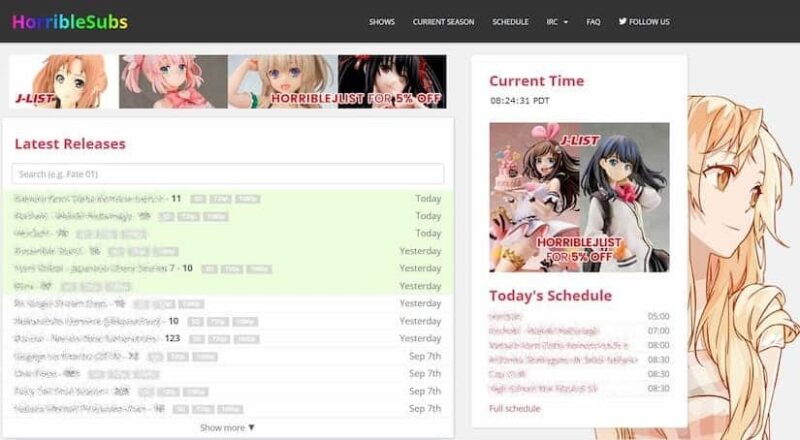Select the Current Time heading
The image size is (800, 440).
click(537, 81)
